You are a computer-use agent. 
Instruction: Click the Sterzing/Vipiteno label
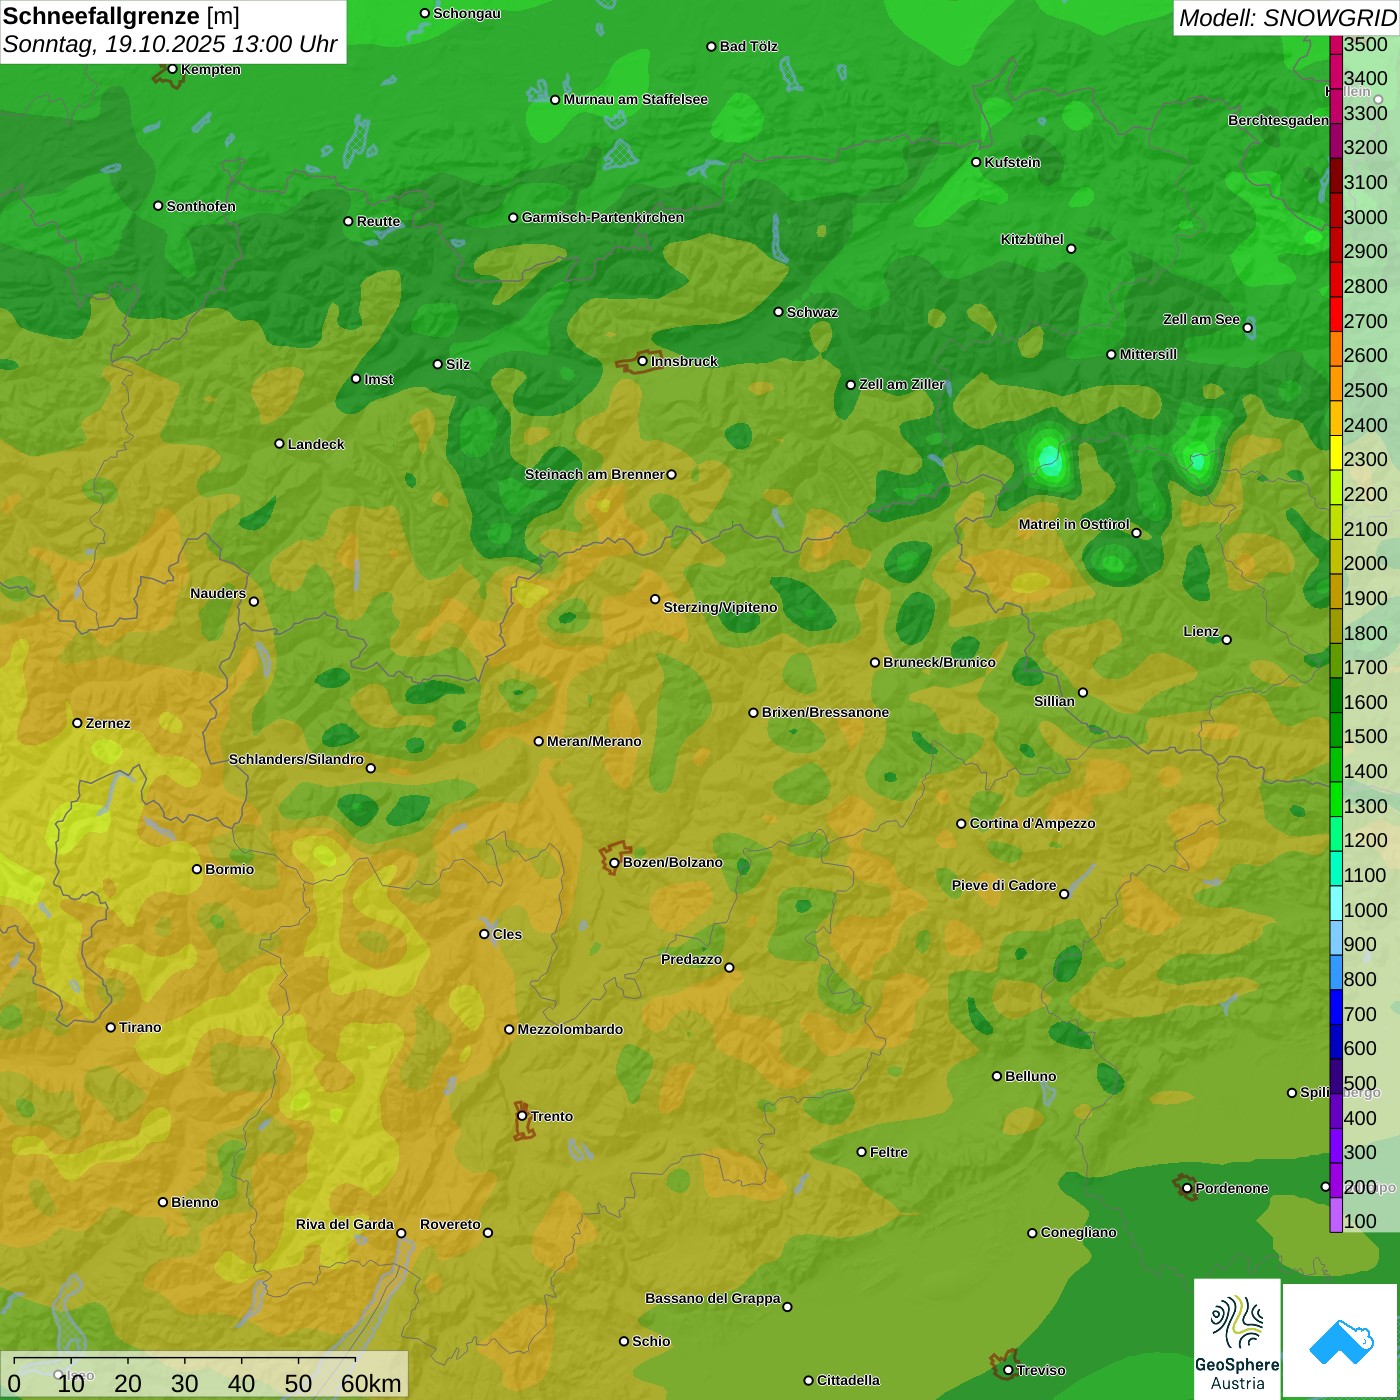(x=720, y=607)
